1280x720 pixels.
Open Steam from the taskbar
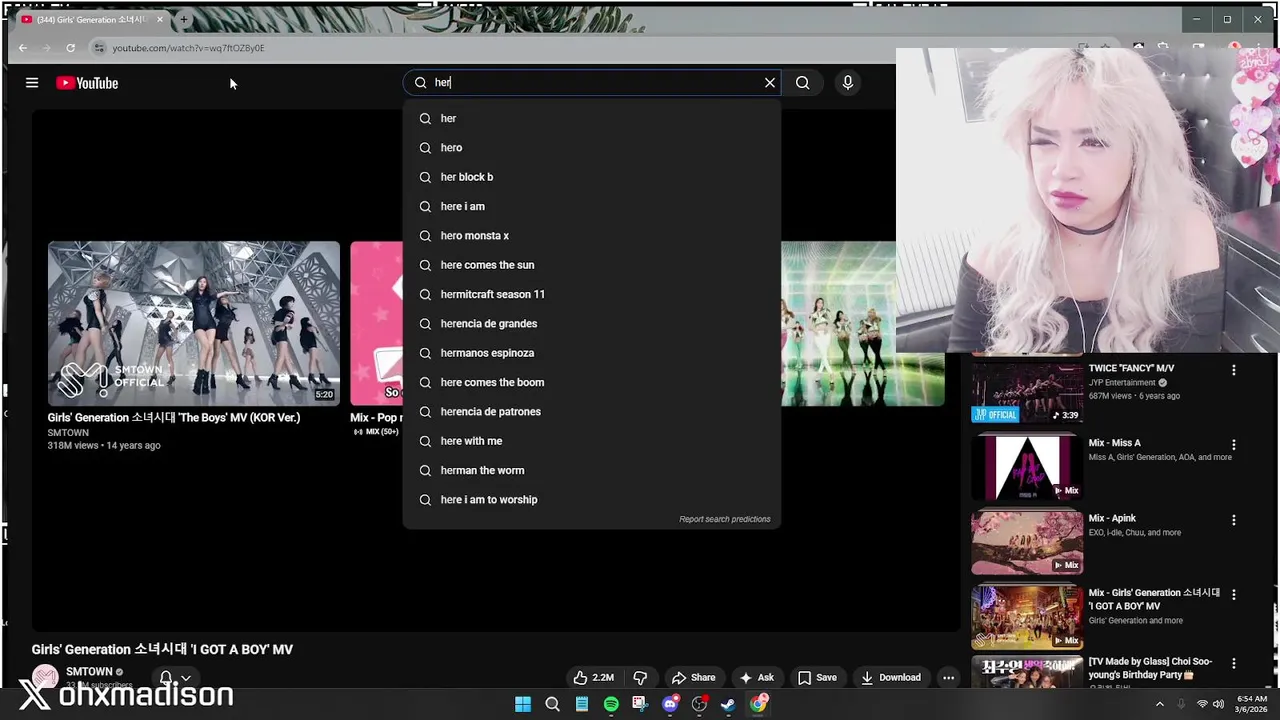point(729,704)
